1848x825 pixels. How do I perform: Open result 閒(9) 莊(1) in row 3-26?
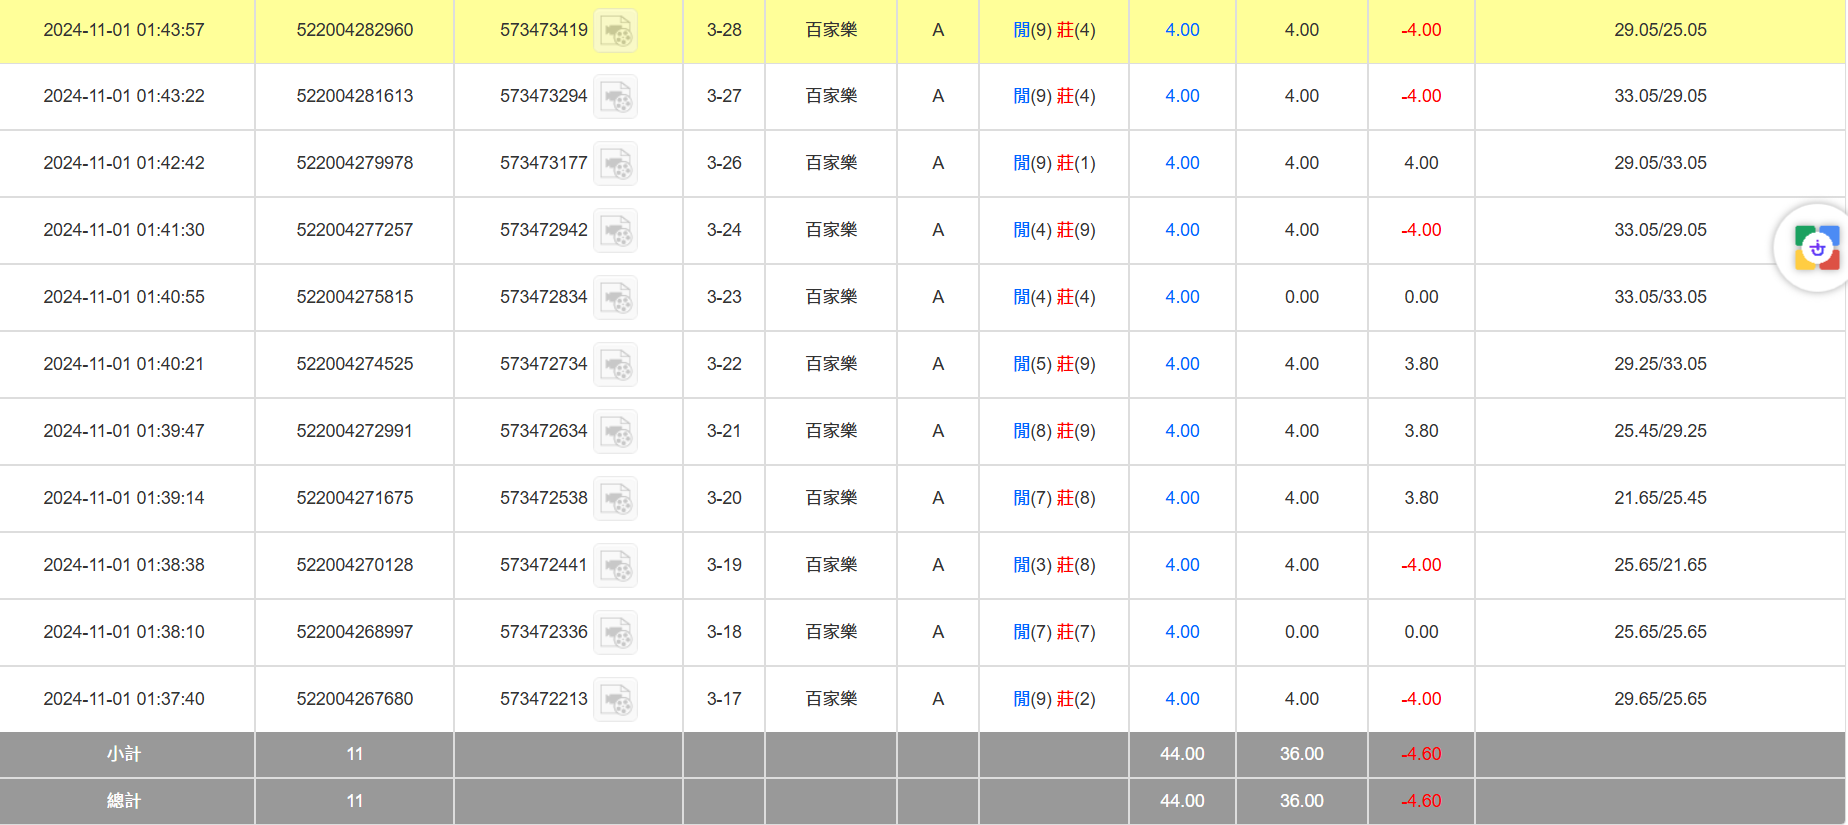click(1054, 163)
